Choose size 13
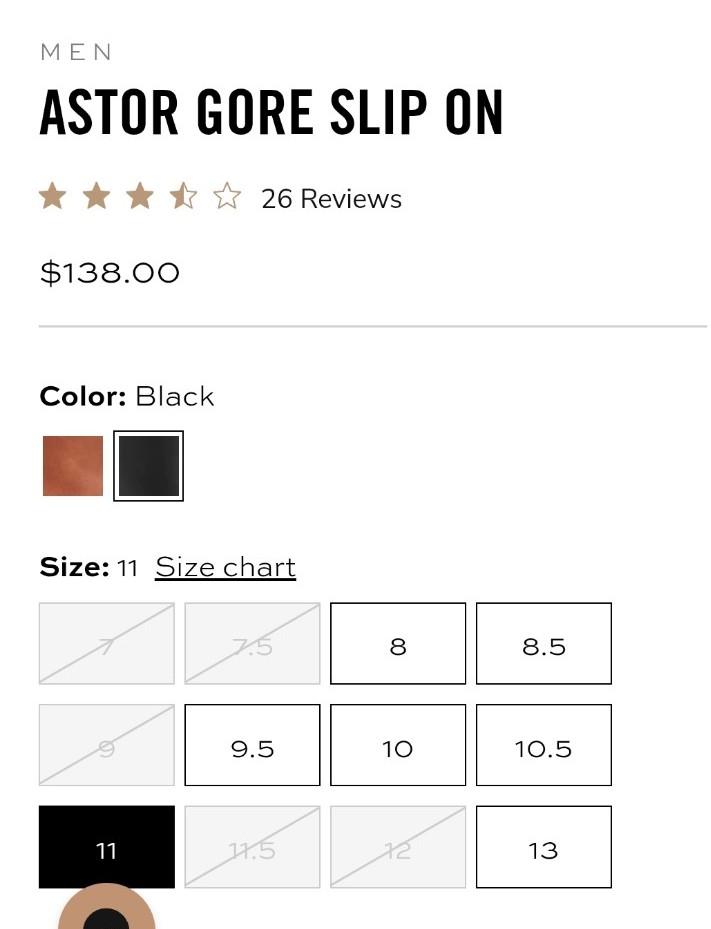 [x=544, y=847]
